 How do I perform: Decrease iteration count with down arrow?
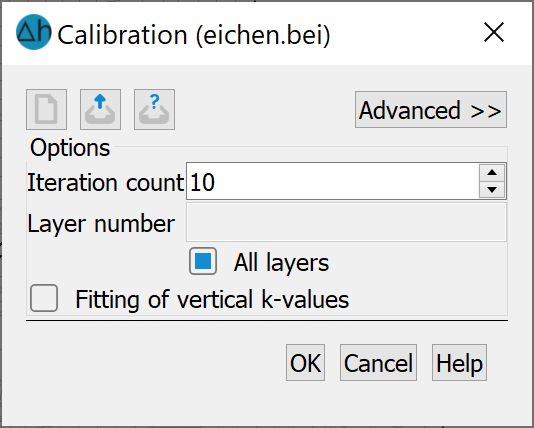coord(492,189)
